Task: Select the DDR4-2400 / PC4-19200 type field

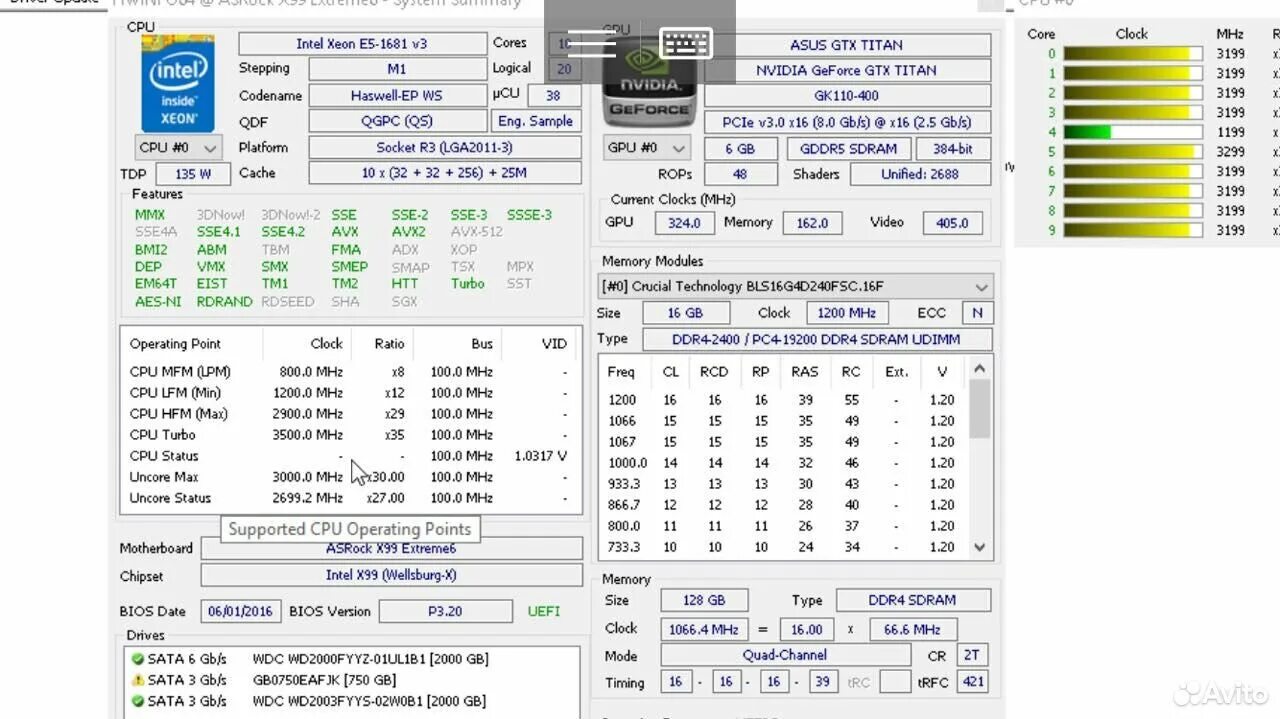Action: click(x=816, y=339)
